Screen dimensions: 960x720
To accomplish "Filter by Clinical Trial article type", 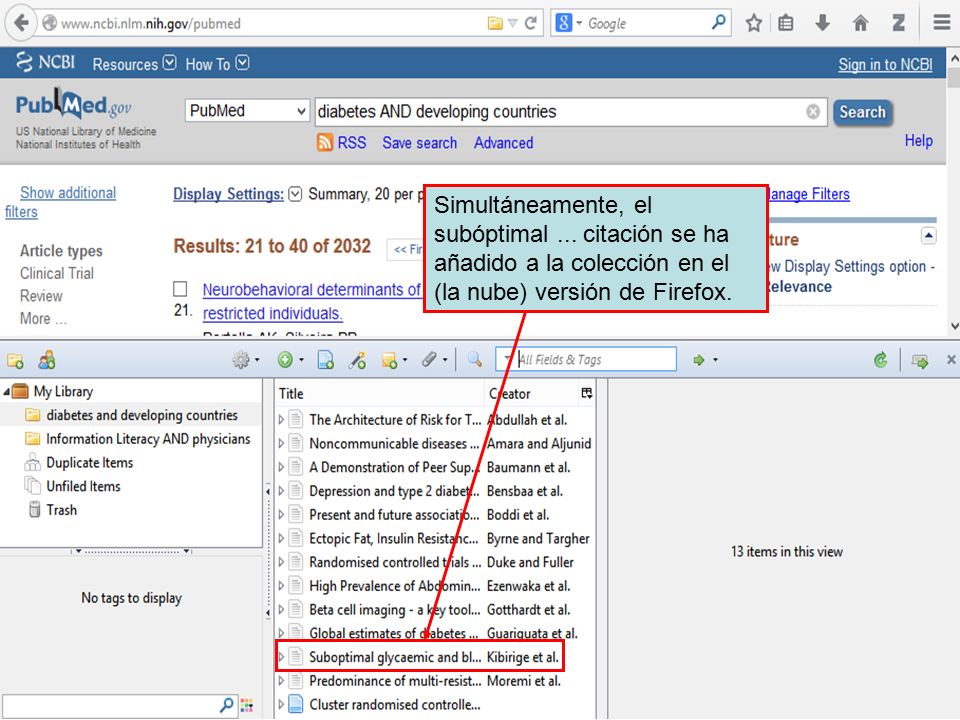I will coord(56,273).
